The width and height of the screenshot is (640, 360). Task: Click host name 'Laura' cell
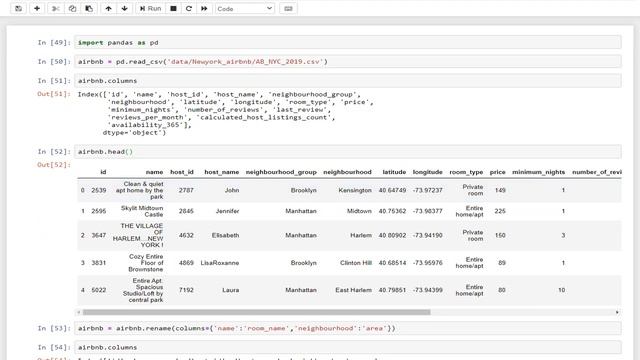click(x=231, y=290)
